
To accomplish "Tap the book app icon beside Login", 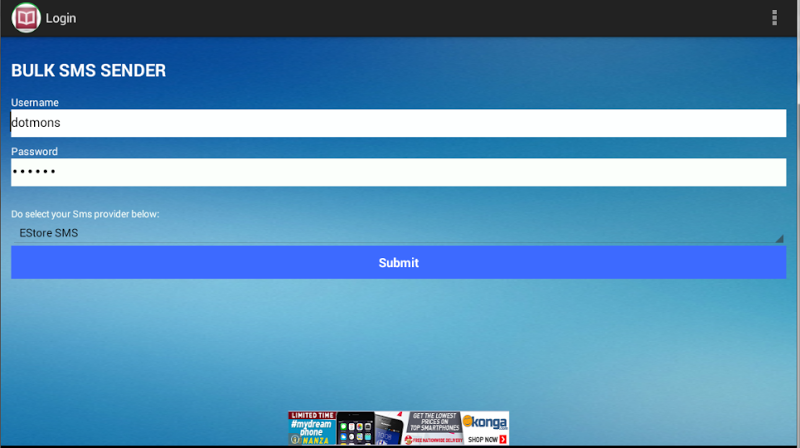I will click(x=26, y=18).
